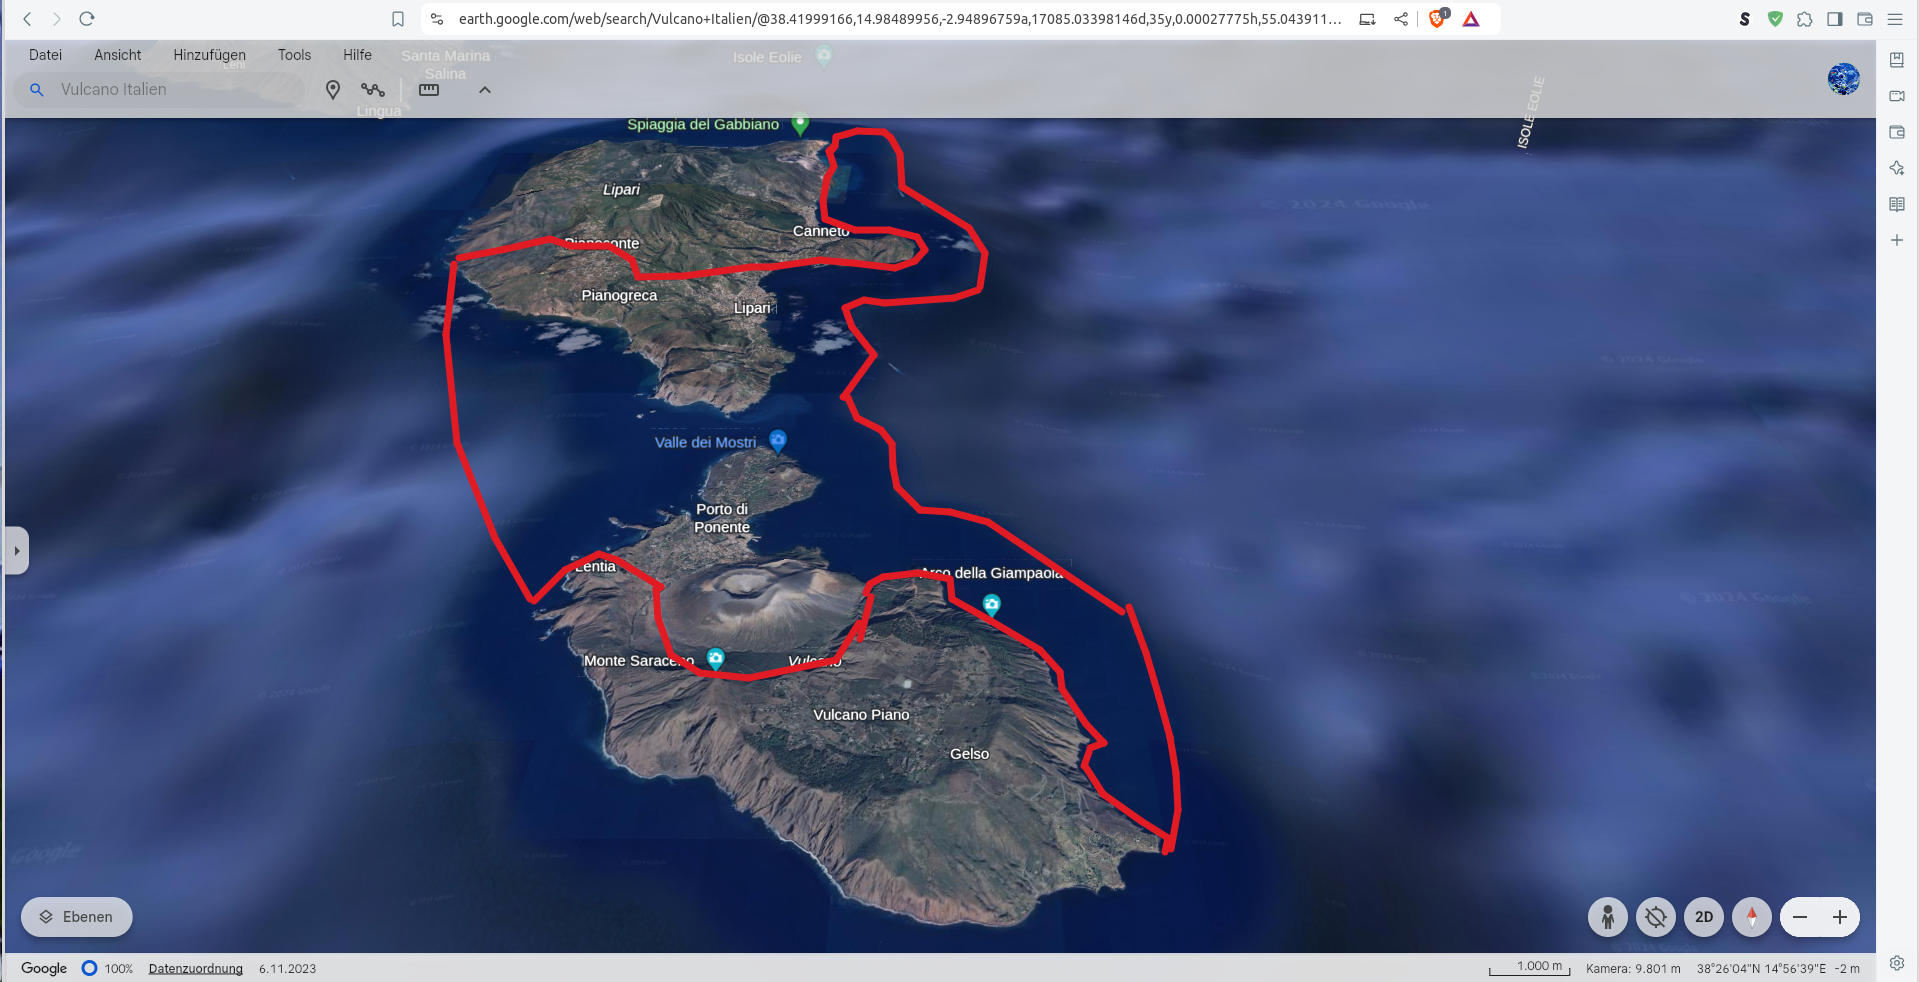Open the browser hamburger menu

pyautogui.click(x=1895, y=19)
